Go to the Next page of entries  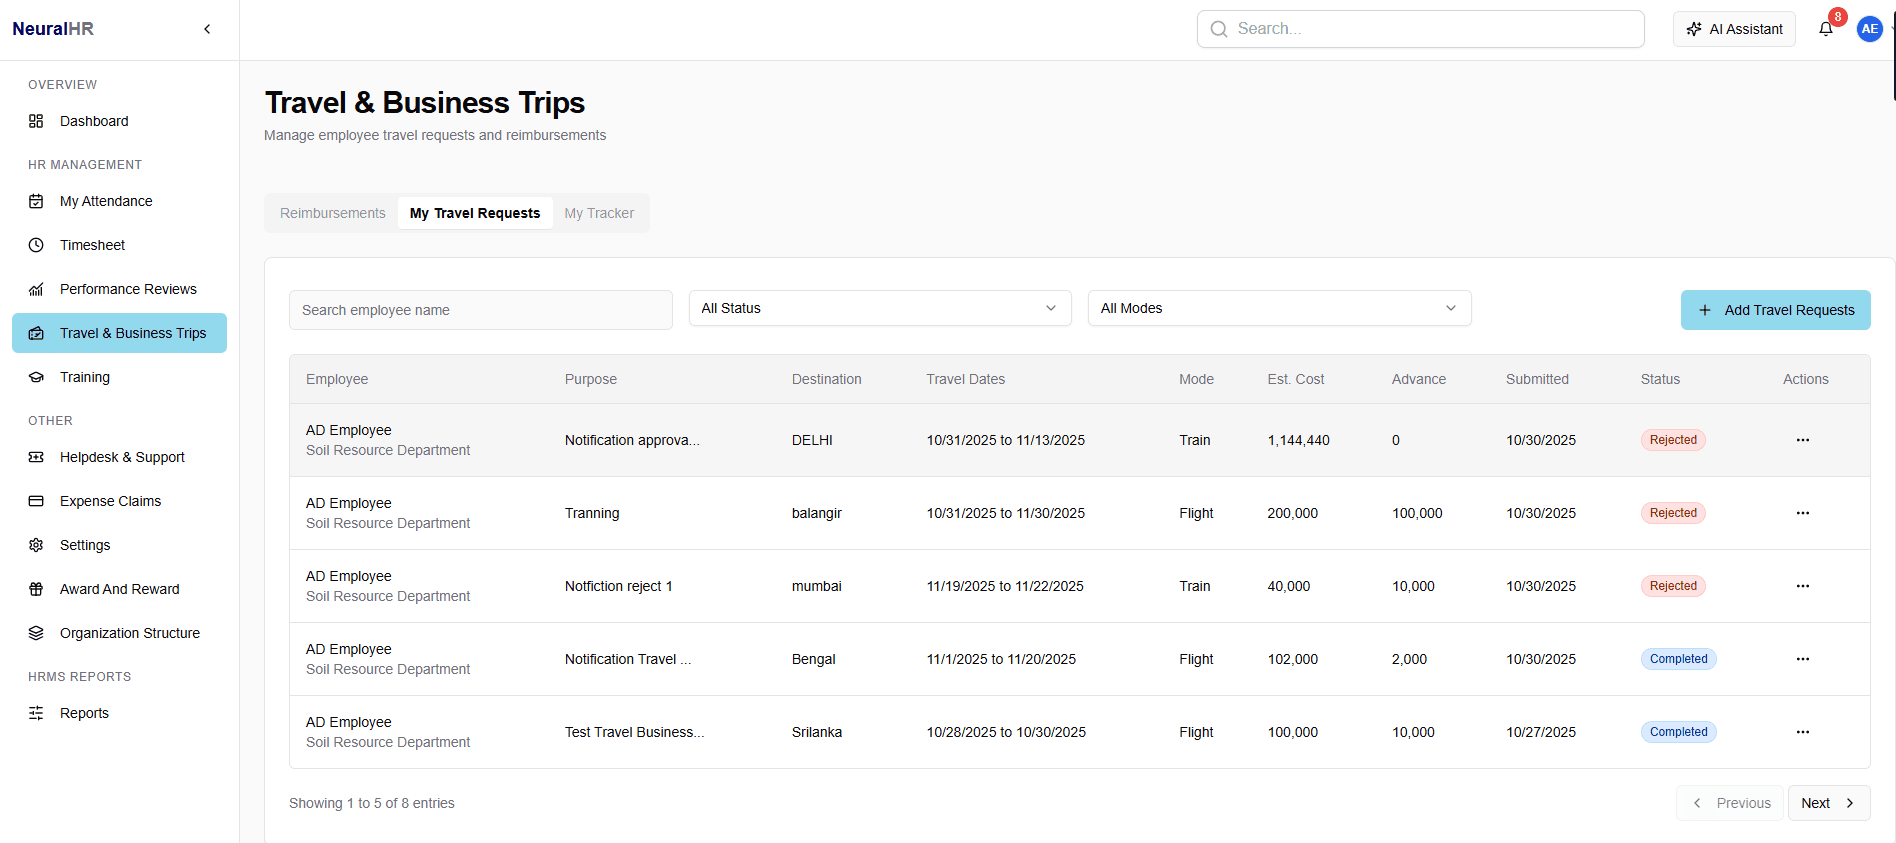[1828, 803]
